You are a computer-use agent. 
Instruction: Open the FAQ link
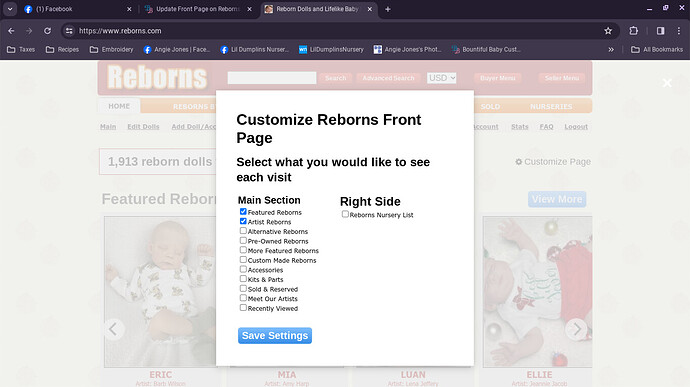click(x=547, y=127)
